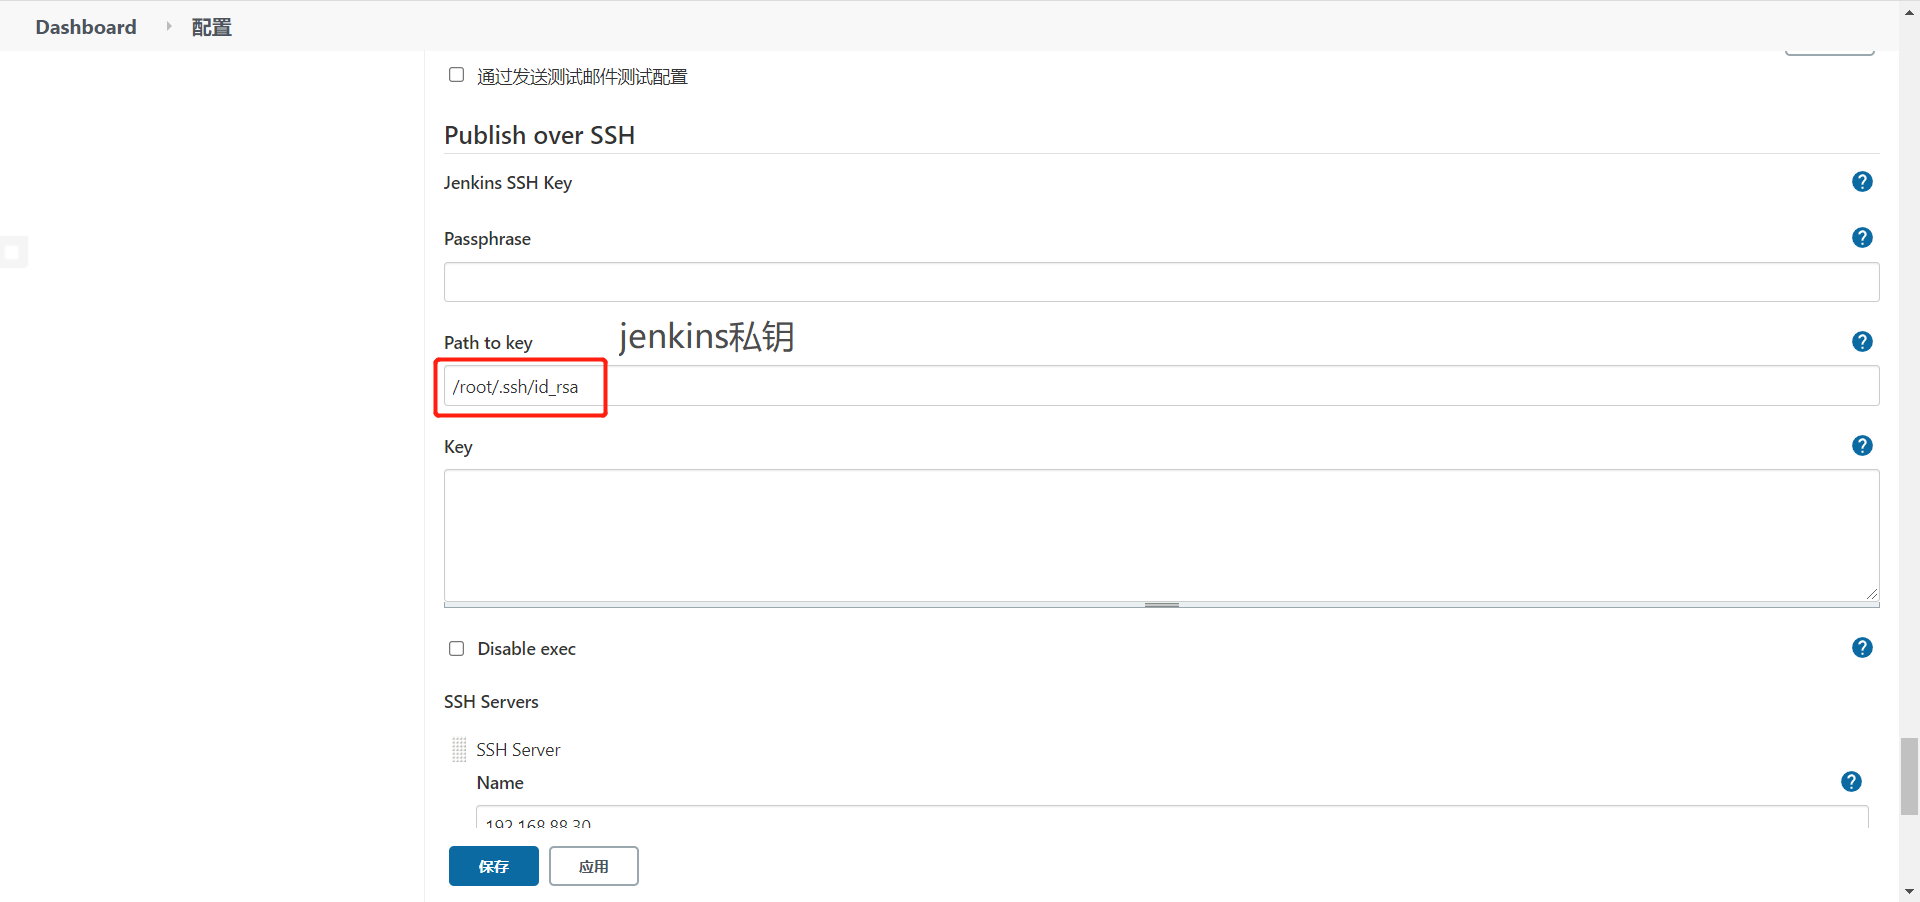Open help for Path to key
This screenshot has height=902, width=1920.
click(x=1862, y=342)
